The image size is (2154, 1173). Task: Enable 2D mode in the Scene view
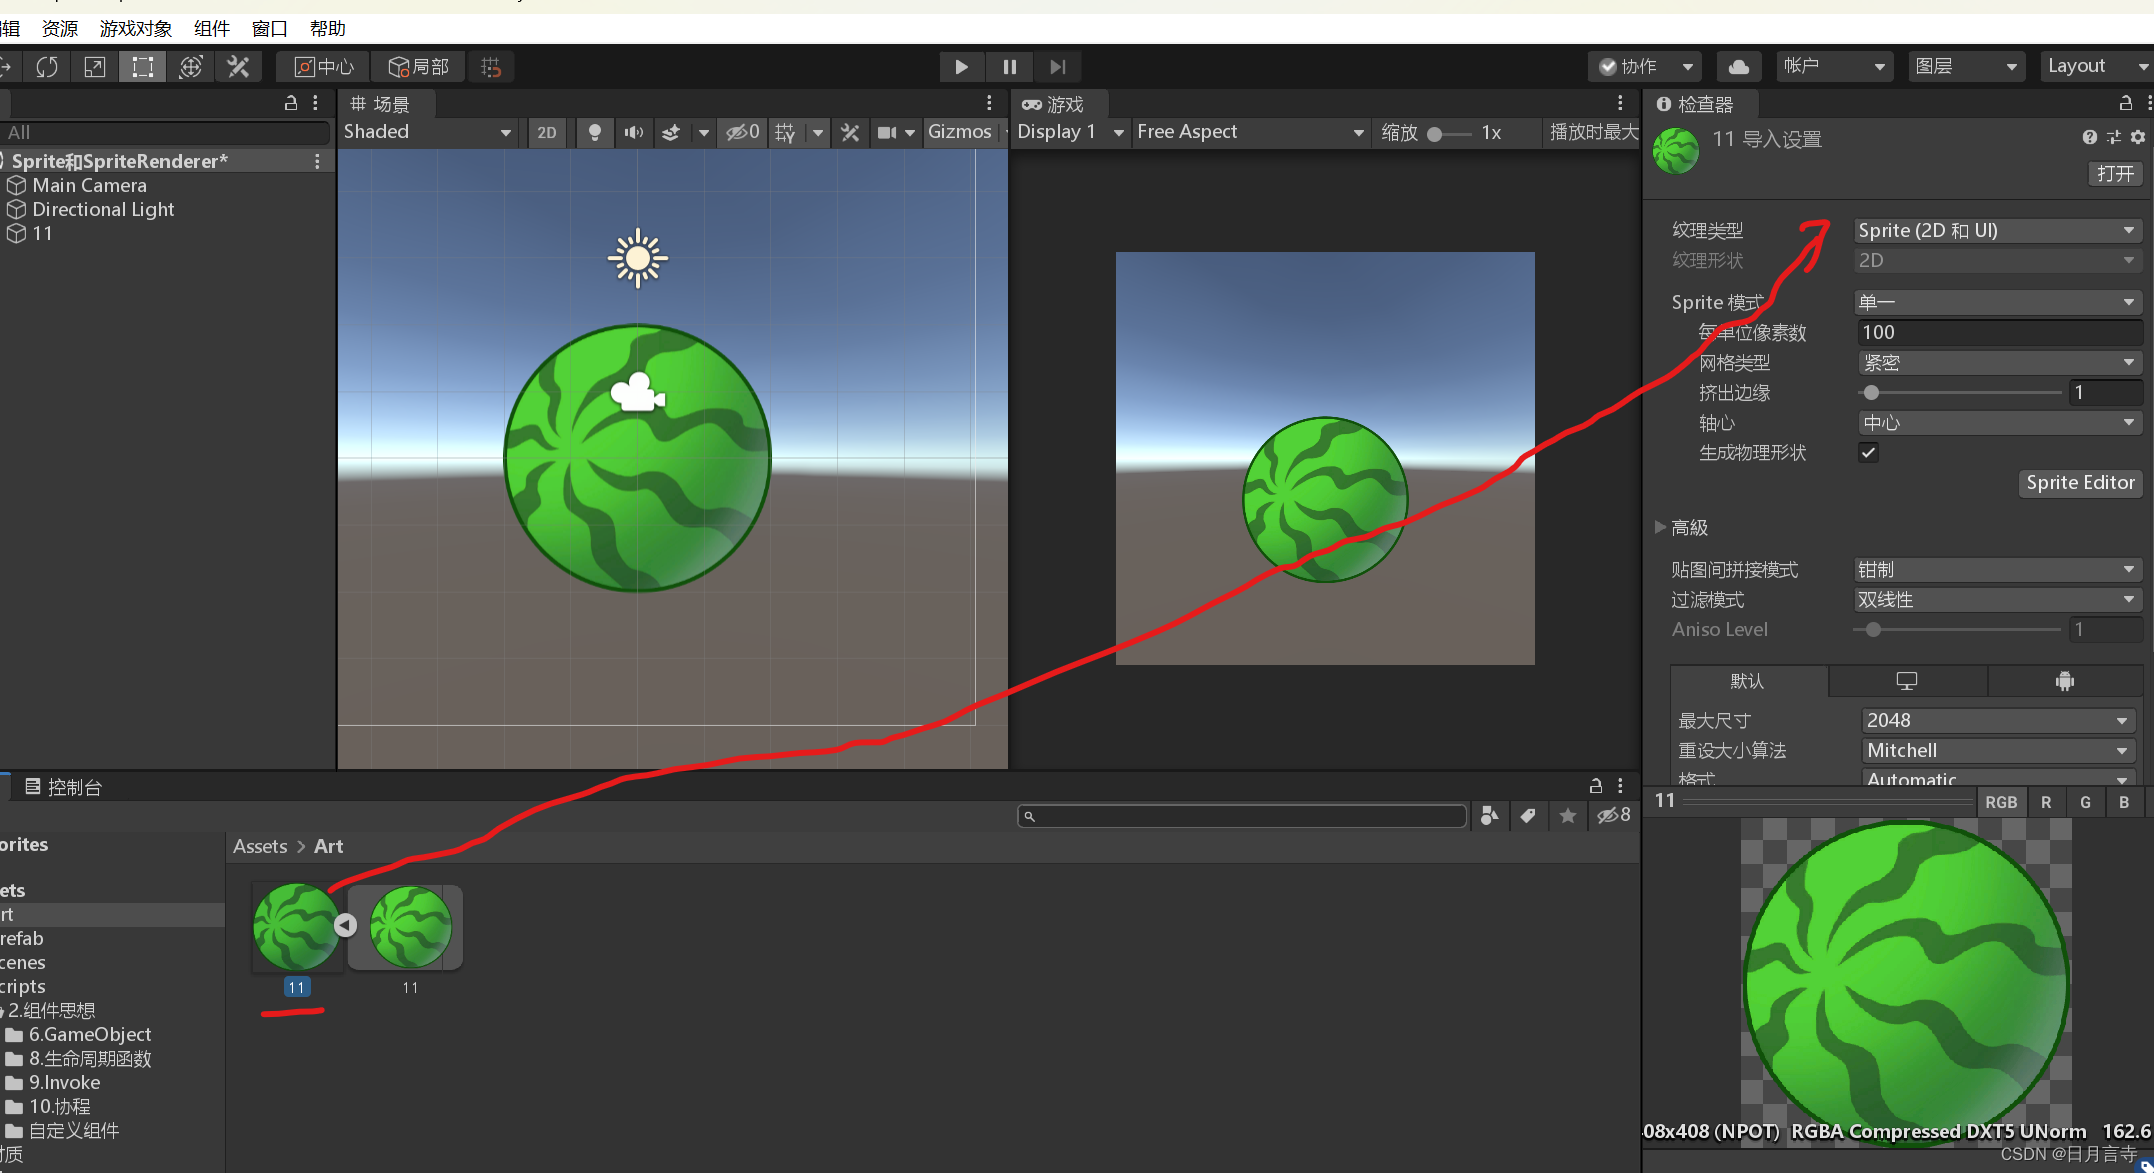pos(547,132)
